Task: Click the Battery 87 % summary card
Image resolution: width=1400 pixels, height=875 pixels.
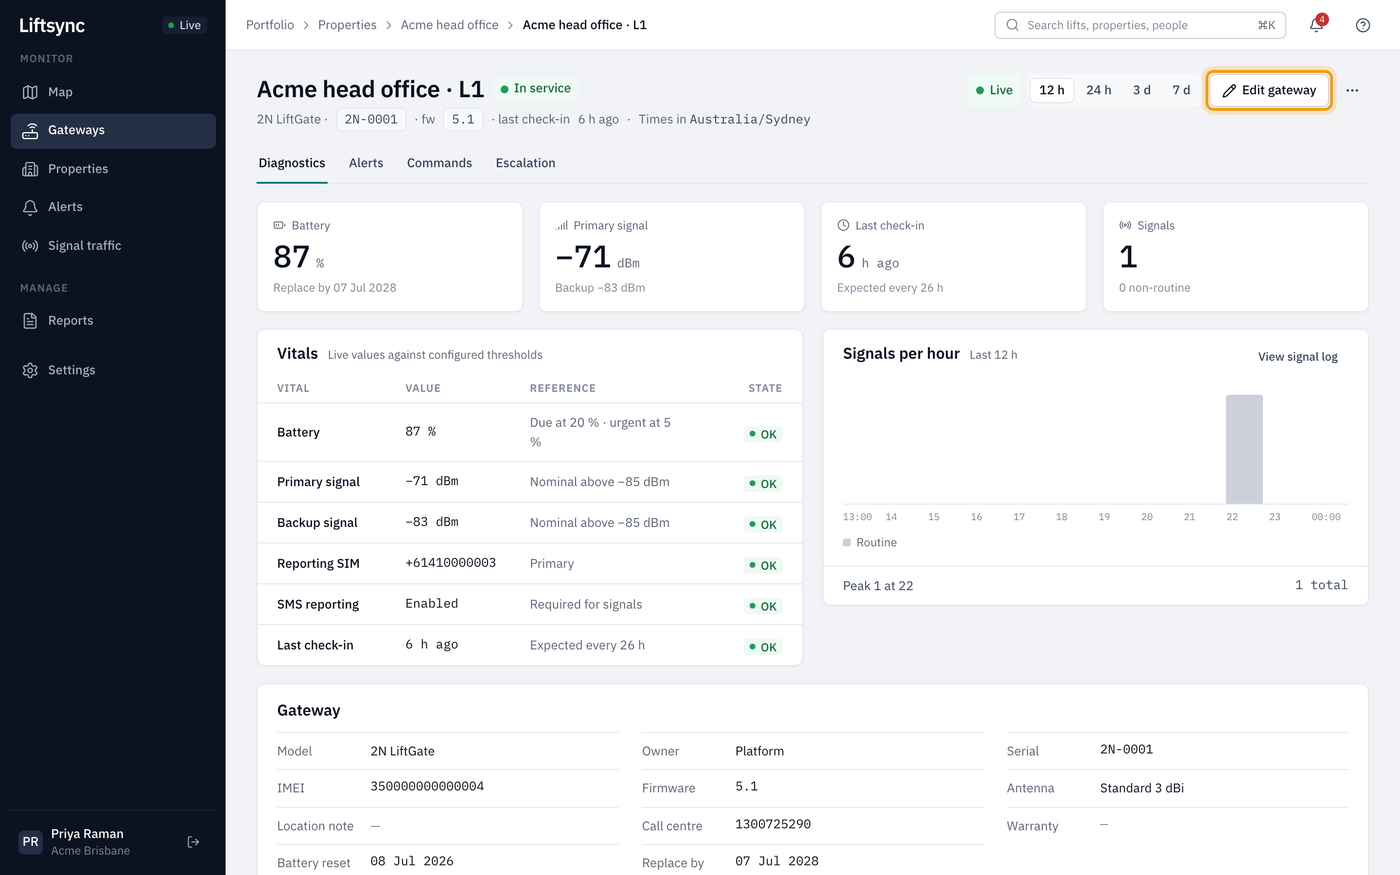Action: [390, 257]
